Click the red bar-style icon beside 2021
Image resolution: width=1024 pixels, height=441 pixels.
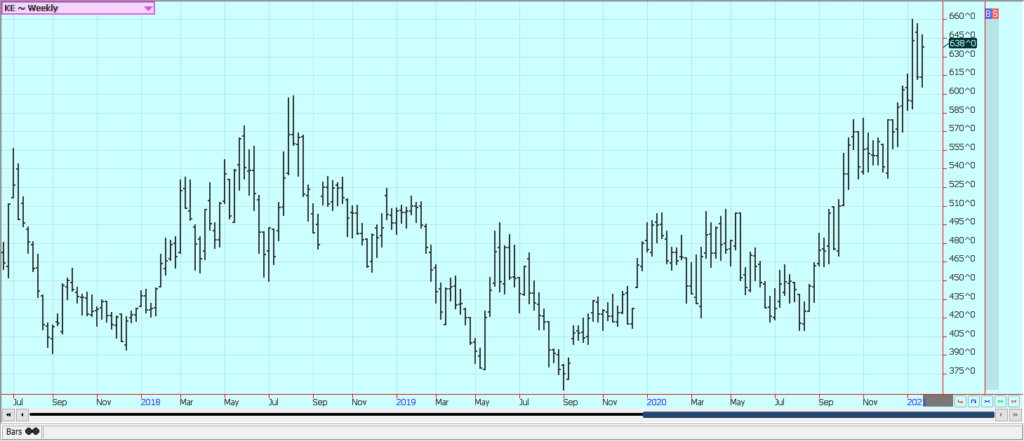(x=961, y=401)
